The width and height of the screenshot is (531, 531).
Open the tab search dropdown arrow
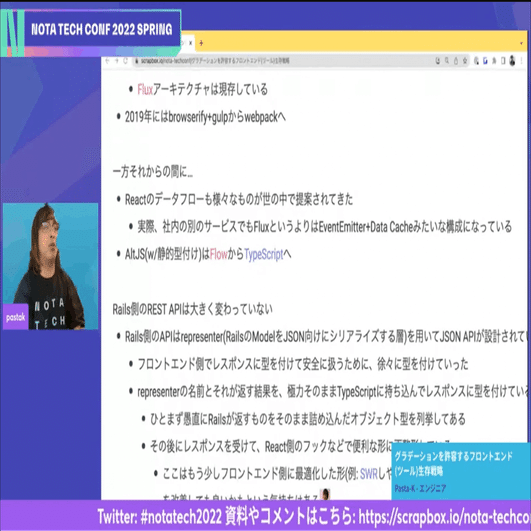[521, 43]
